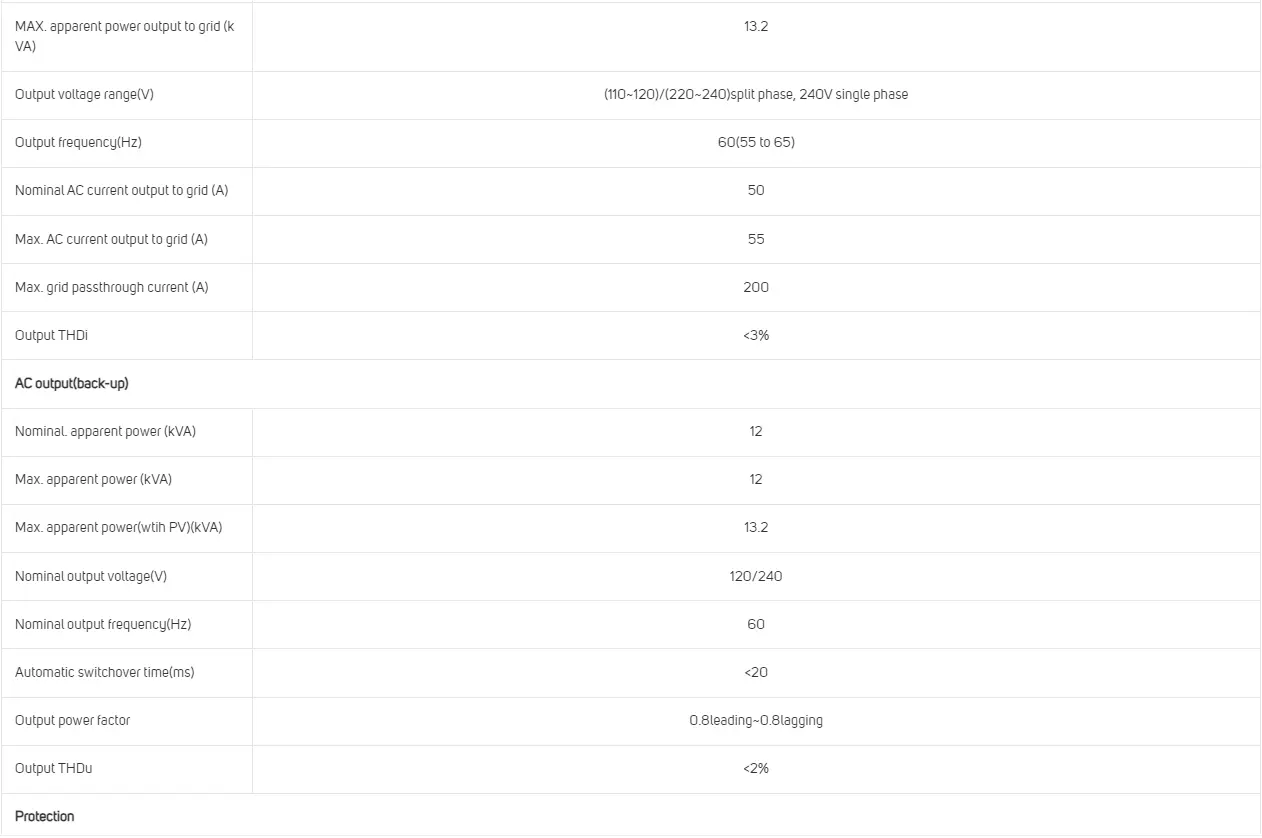Screen dimensions: 1262x838
Task: Click the 'AC output(back-up)' section header
Action: [x=71, y=383]
